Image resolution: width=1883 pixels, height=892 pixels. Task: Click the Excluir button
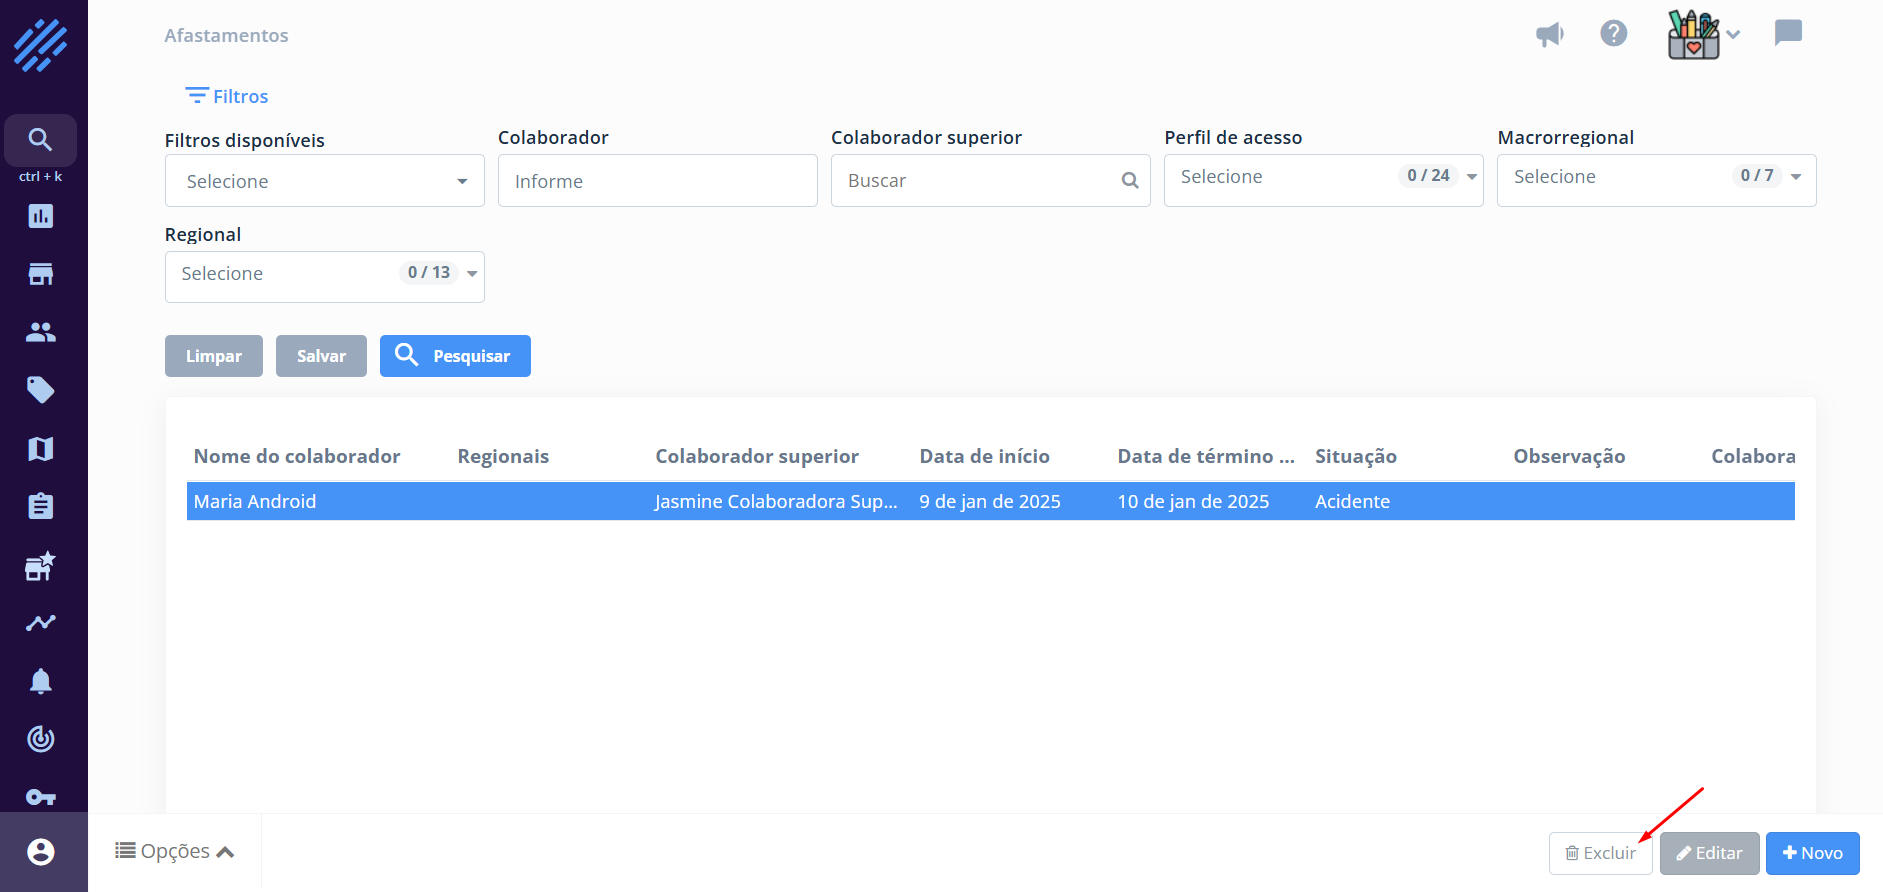coord(1600,853)
